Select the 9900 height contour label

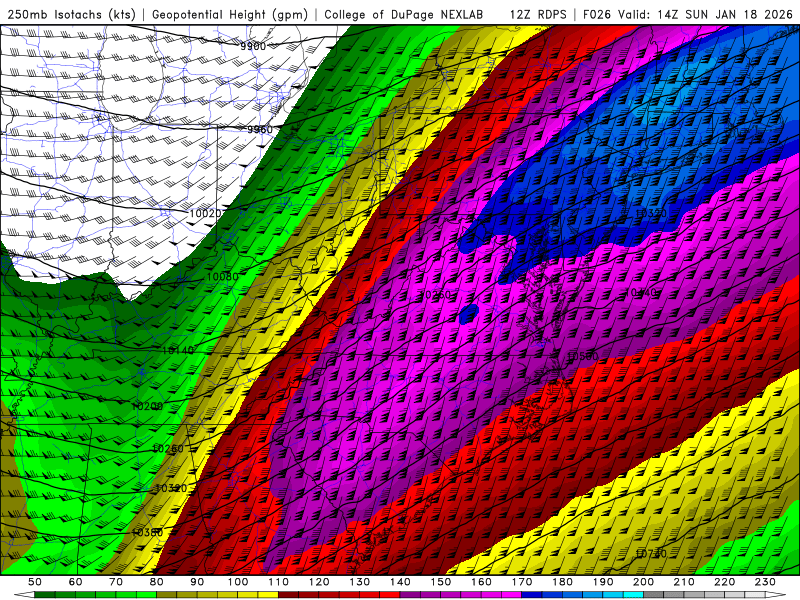pyautogui.click(x=253, y=46)
